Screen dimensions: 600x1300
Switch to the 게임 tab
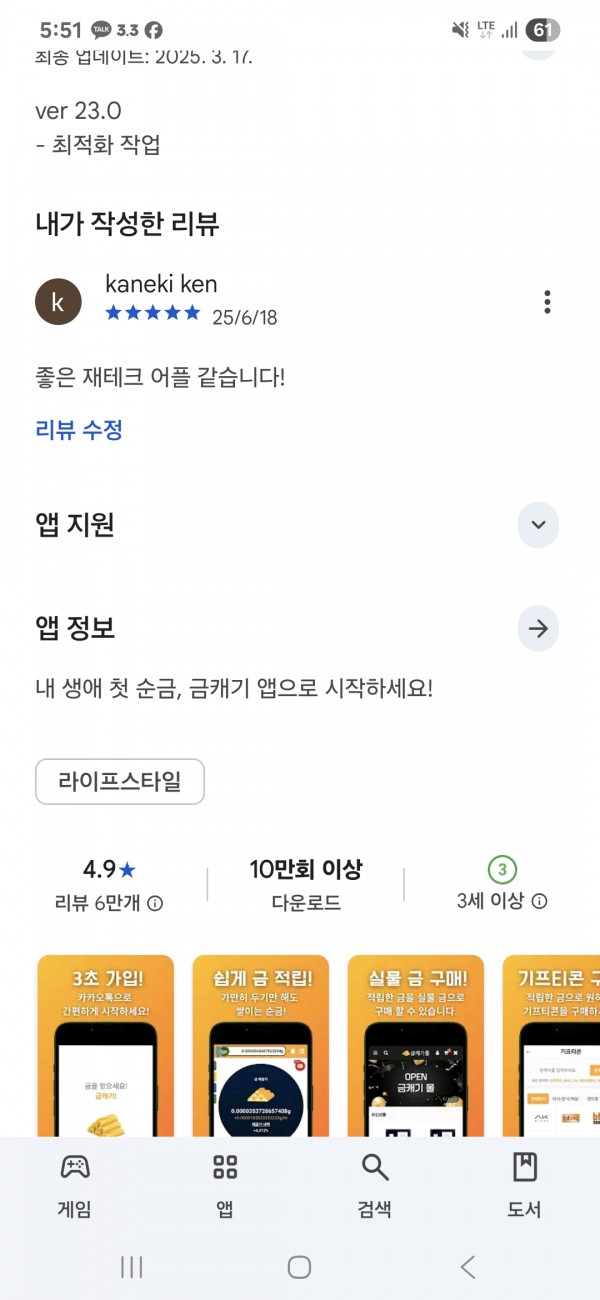tap(75, 1185)
